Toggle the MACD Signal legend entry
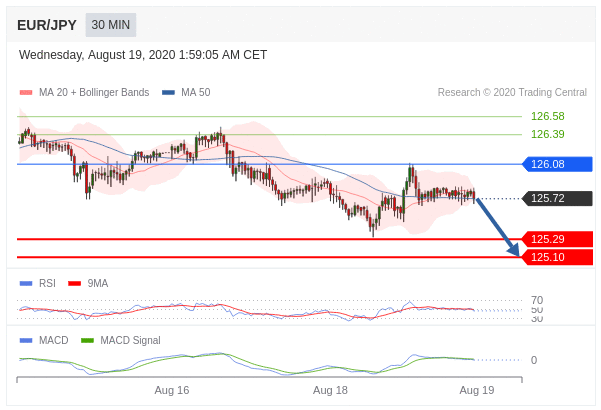601x410 pixels. pos(121,340)
